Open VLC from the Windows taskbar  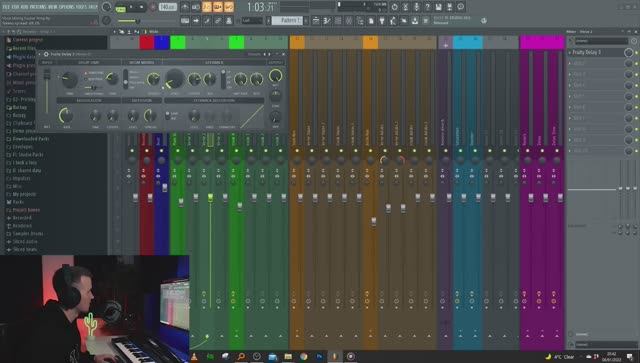pos(195,356)
